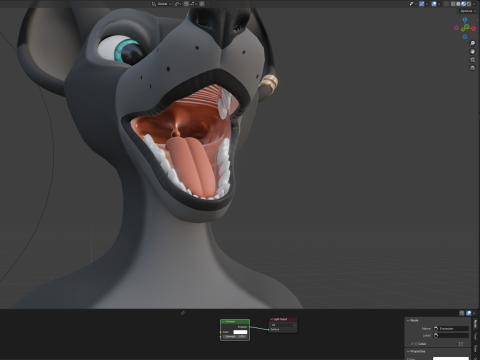Open the Options dropdown in viewport

pos(468,11)
